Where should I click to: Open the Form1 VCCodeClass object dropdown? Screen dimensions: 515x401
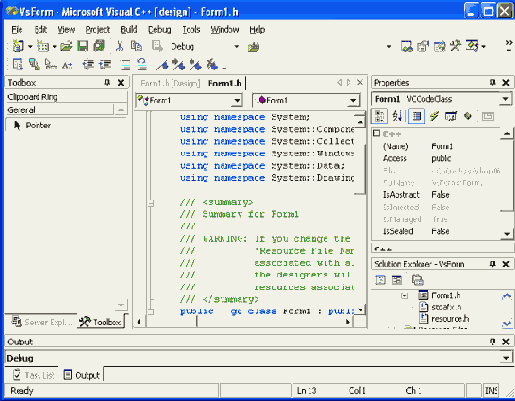(x=505, y=99)
